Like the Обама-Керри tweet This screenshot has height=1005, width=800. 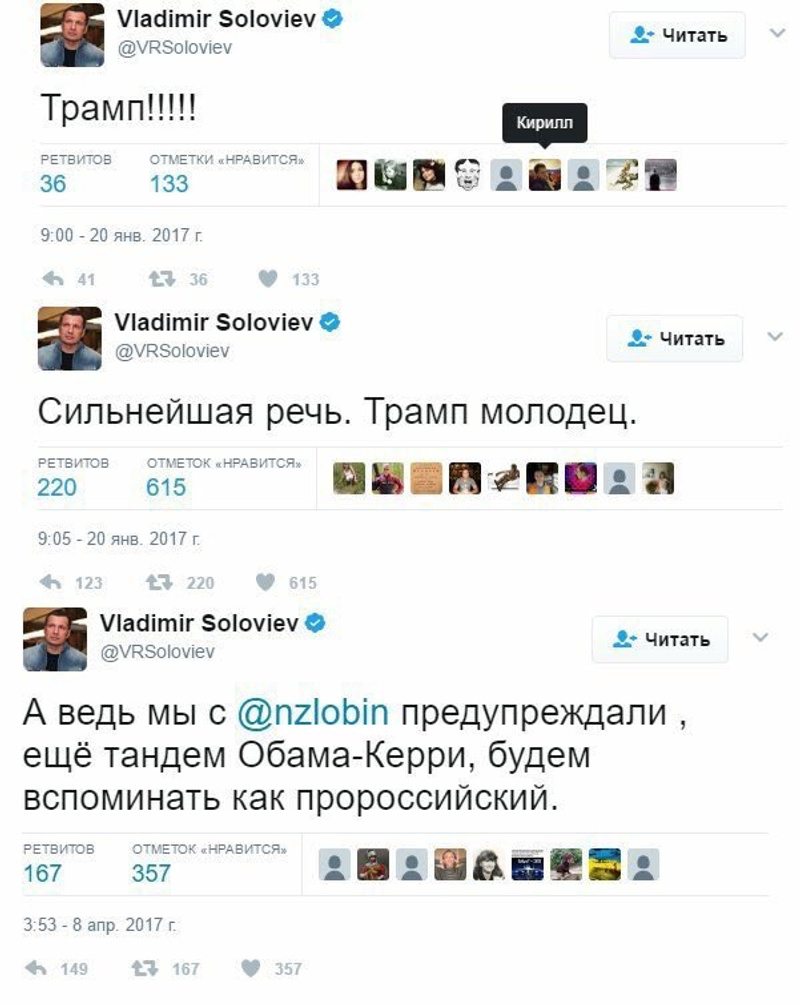pos(251,968)
